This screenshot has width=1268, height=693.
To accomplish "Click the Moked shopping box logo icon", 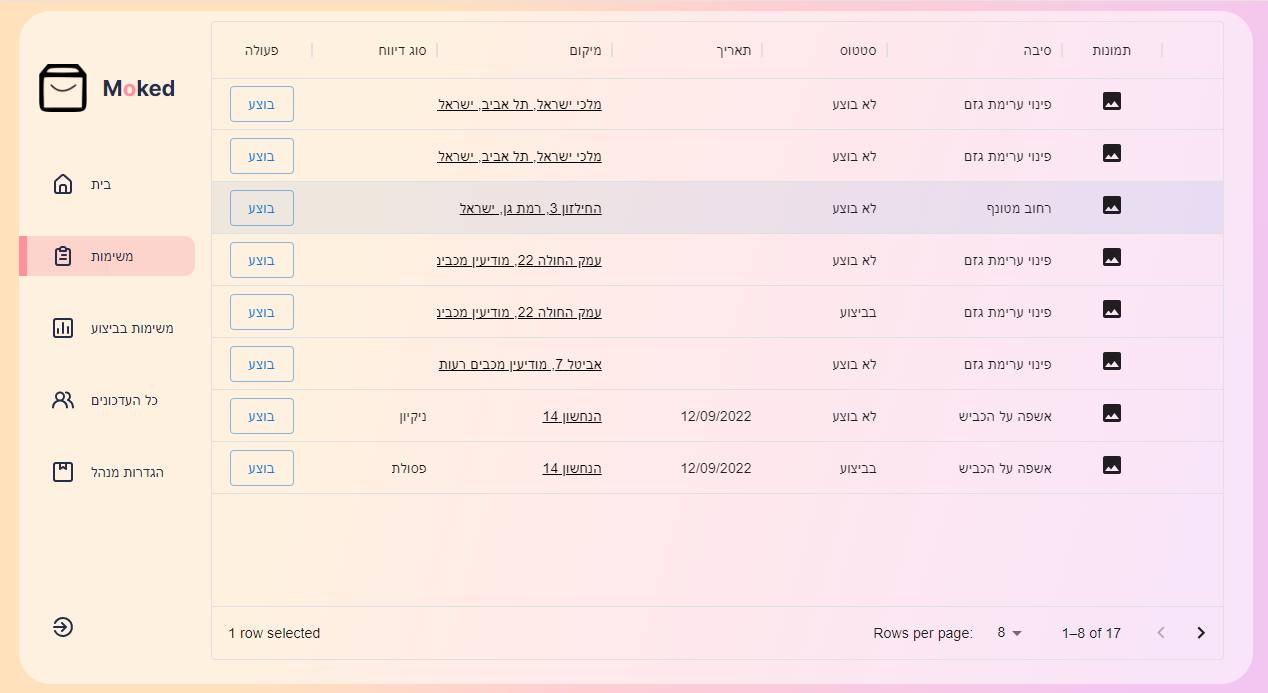I will [x=63, y=88].
